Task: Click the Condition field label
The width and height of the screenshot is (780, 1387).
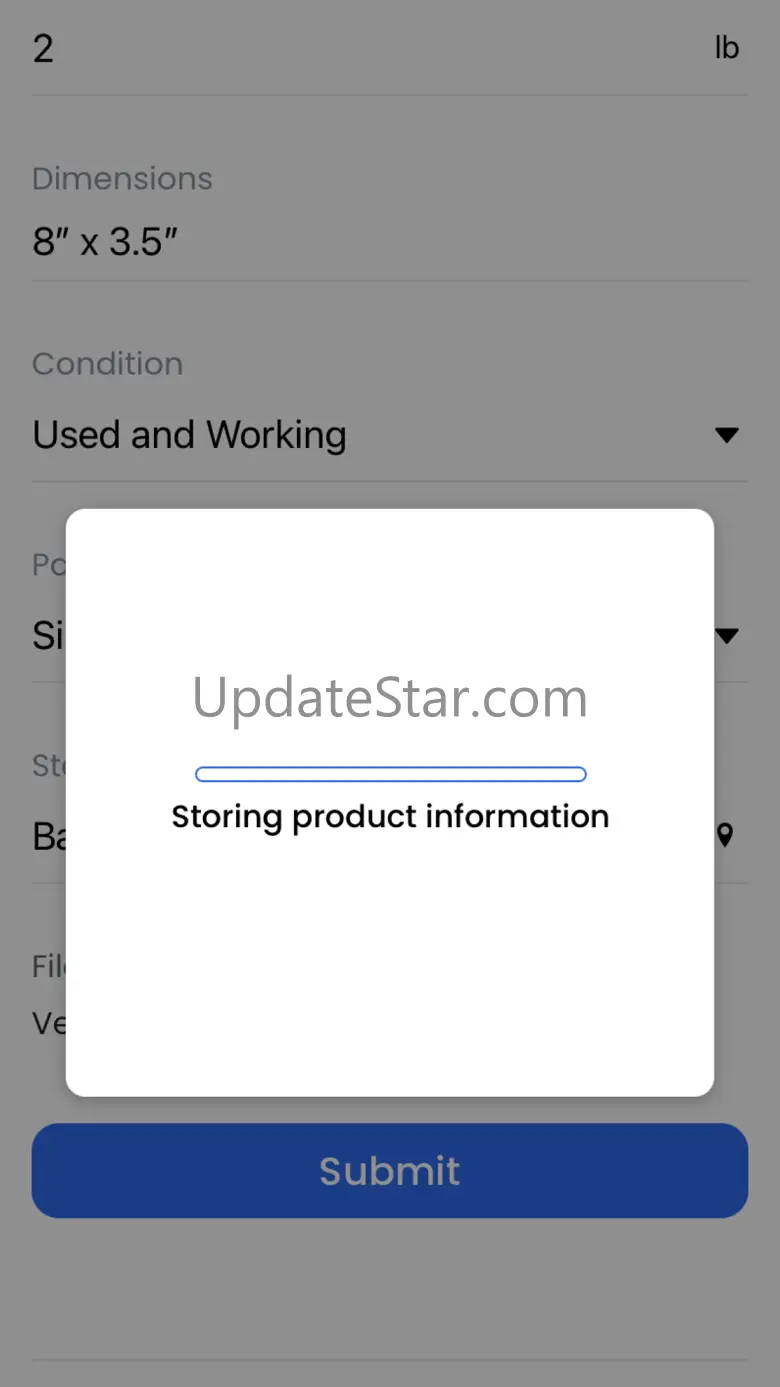Action: pyautogui.click(x=107, y=364)
